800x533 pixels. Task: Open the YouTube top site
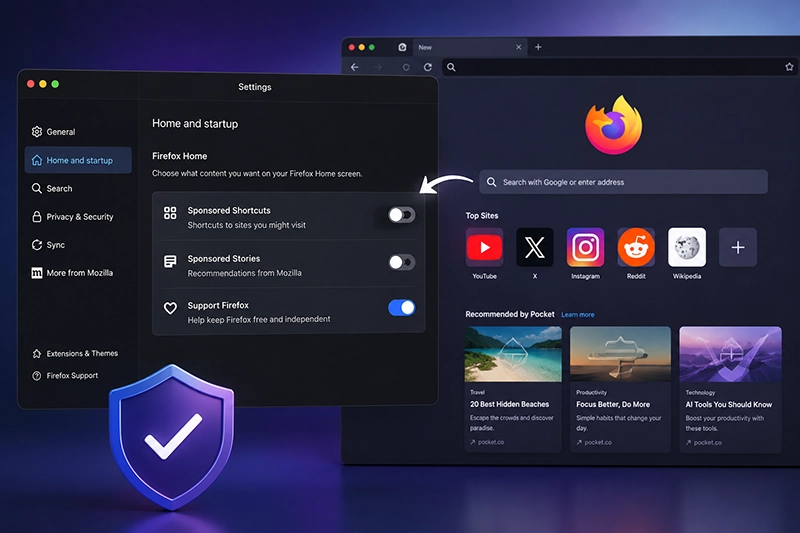click(484, 247)
